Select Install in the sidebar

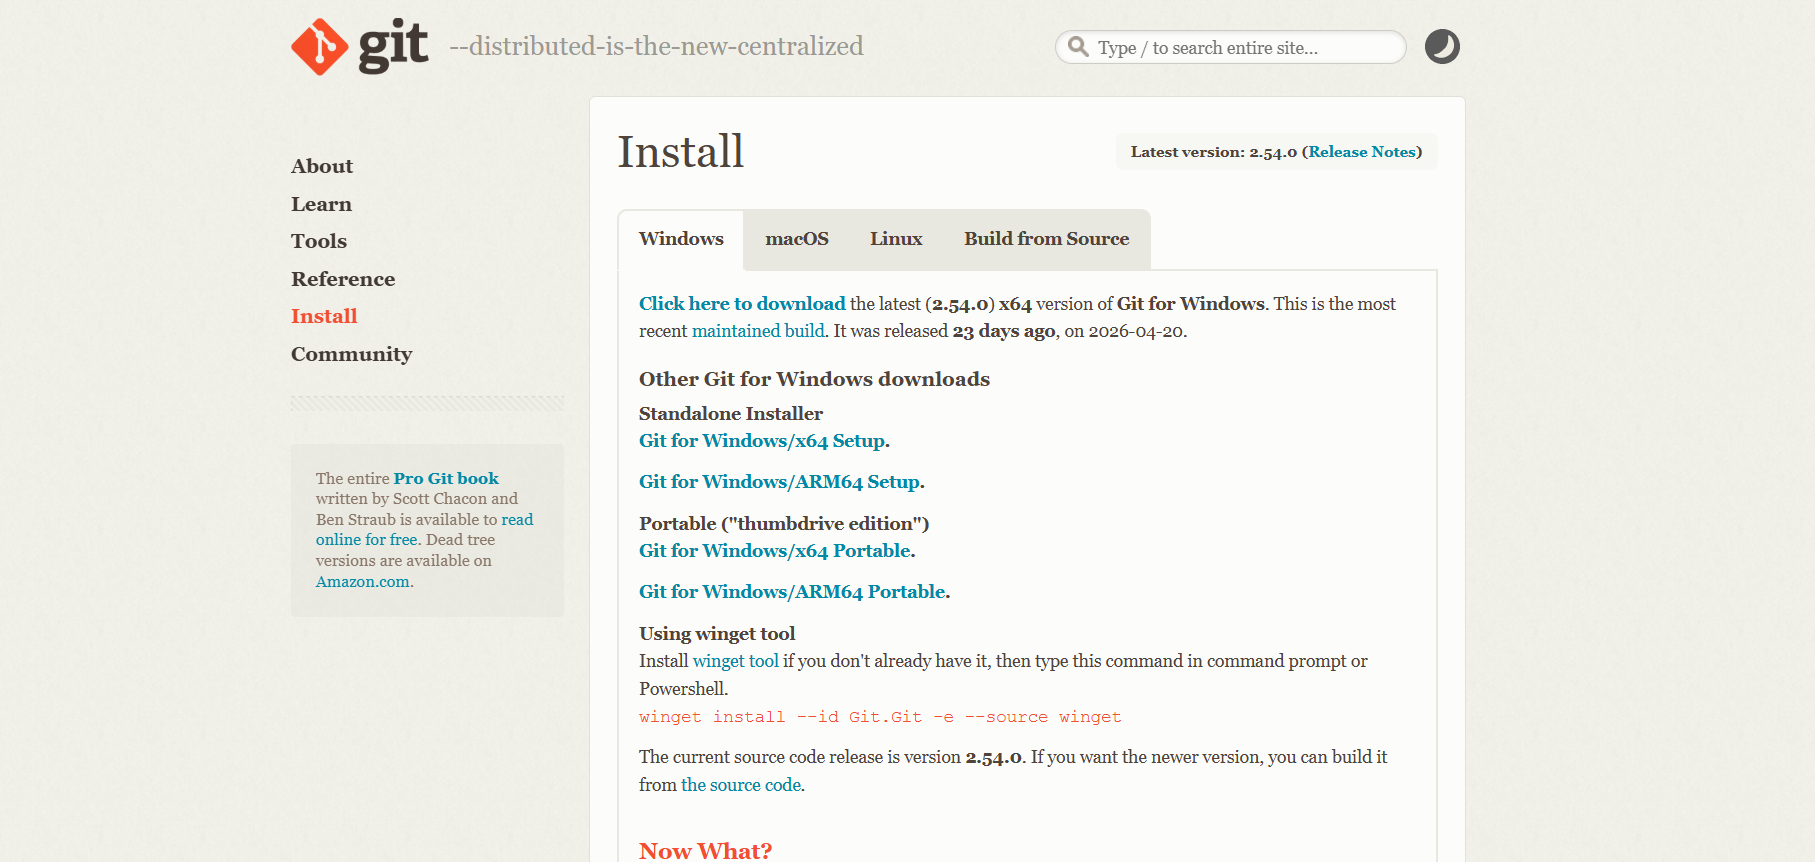[x=324, y=316]
